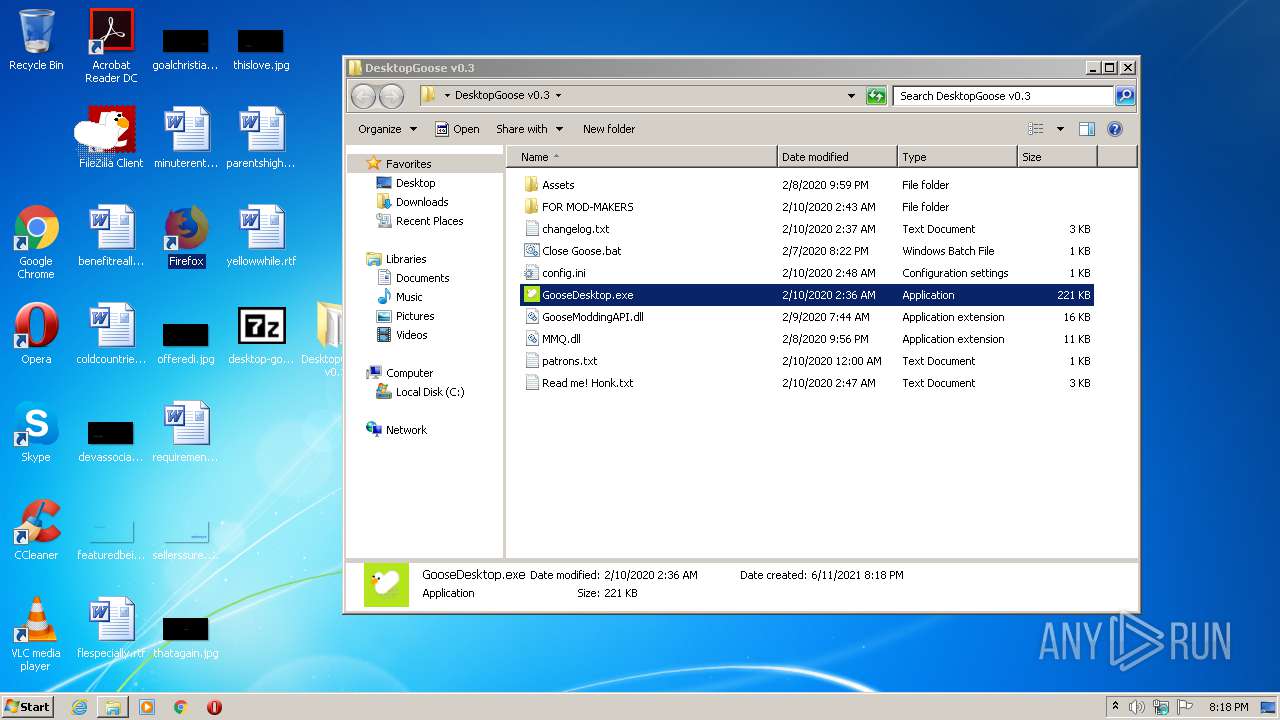Select the MMQ.dll file
The image size is (1280, 720).
click(561, 339)
